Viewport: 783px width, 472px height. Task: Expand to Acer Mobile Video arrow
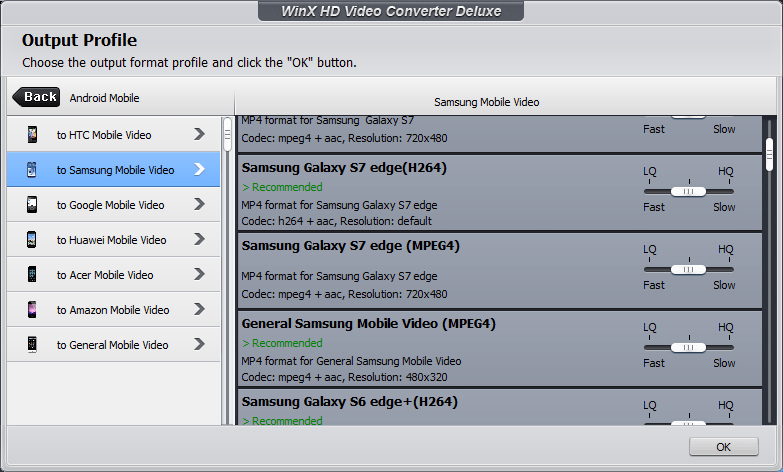click(199, 274)
